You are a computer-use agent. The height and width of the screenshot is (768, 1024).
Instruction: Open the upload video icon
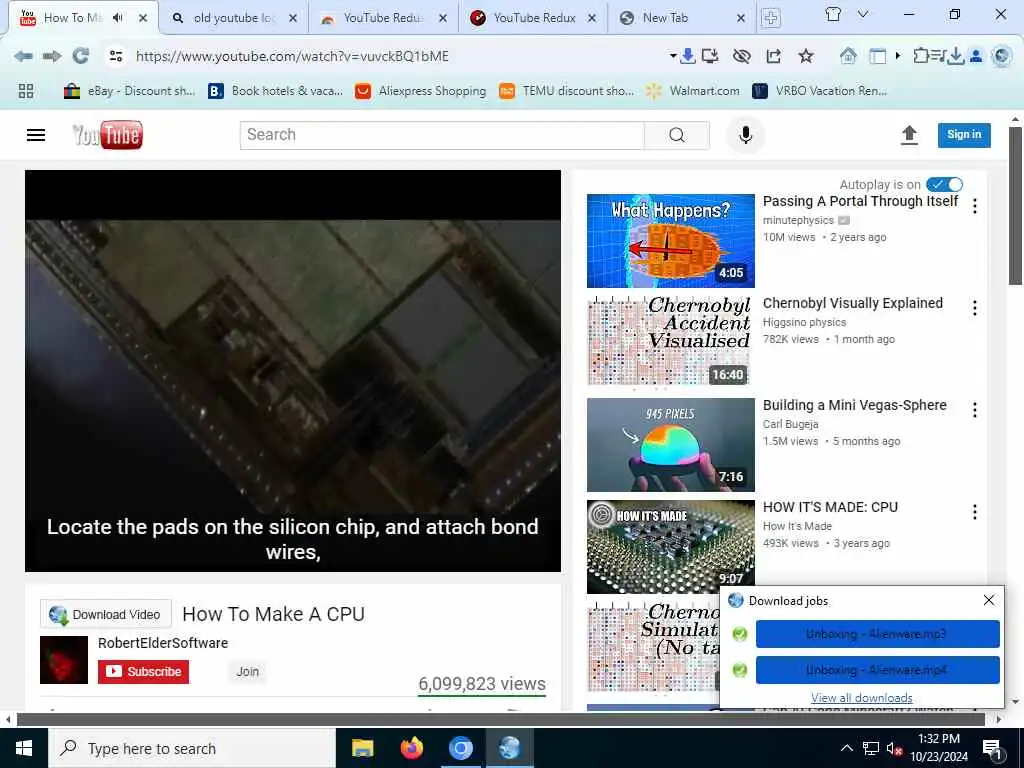pyautogui.click(x=909, y=135)
